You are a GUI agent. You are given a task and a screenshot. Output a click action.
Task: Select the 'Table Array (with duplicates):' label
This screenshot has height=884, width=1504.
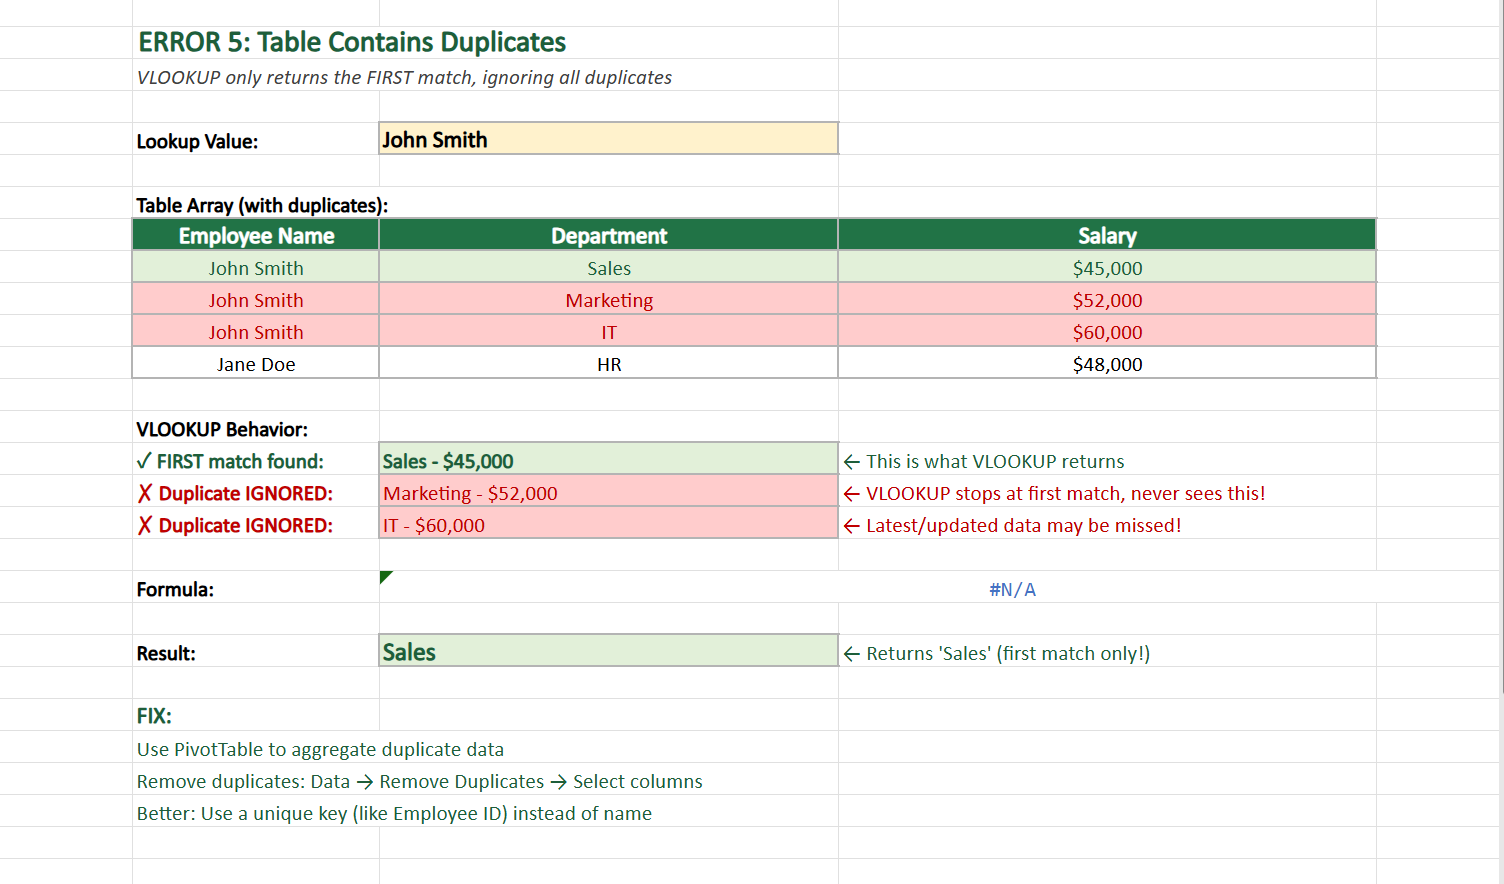262,205
